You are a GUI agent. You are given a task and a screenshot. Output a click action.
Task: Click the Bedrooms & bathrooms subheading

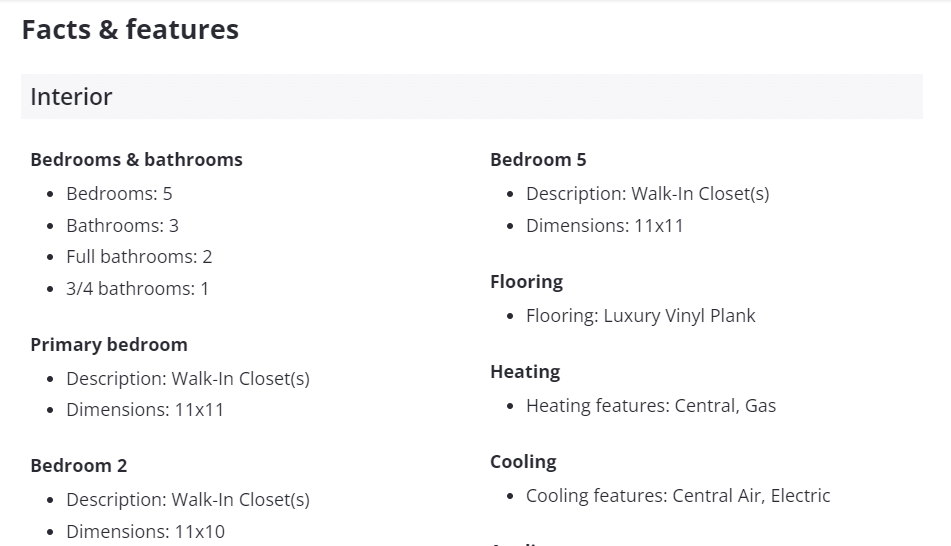point(136,160)
